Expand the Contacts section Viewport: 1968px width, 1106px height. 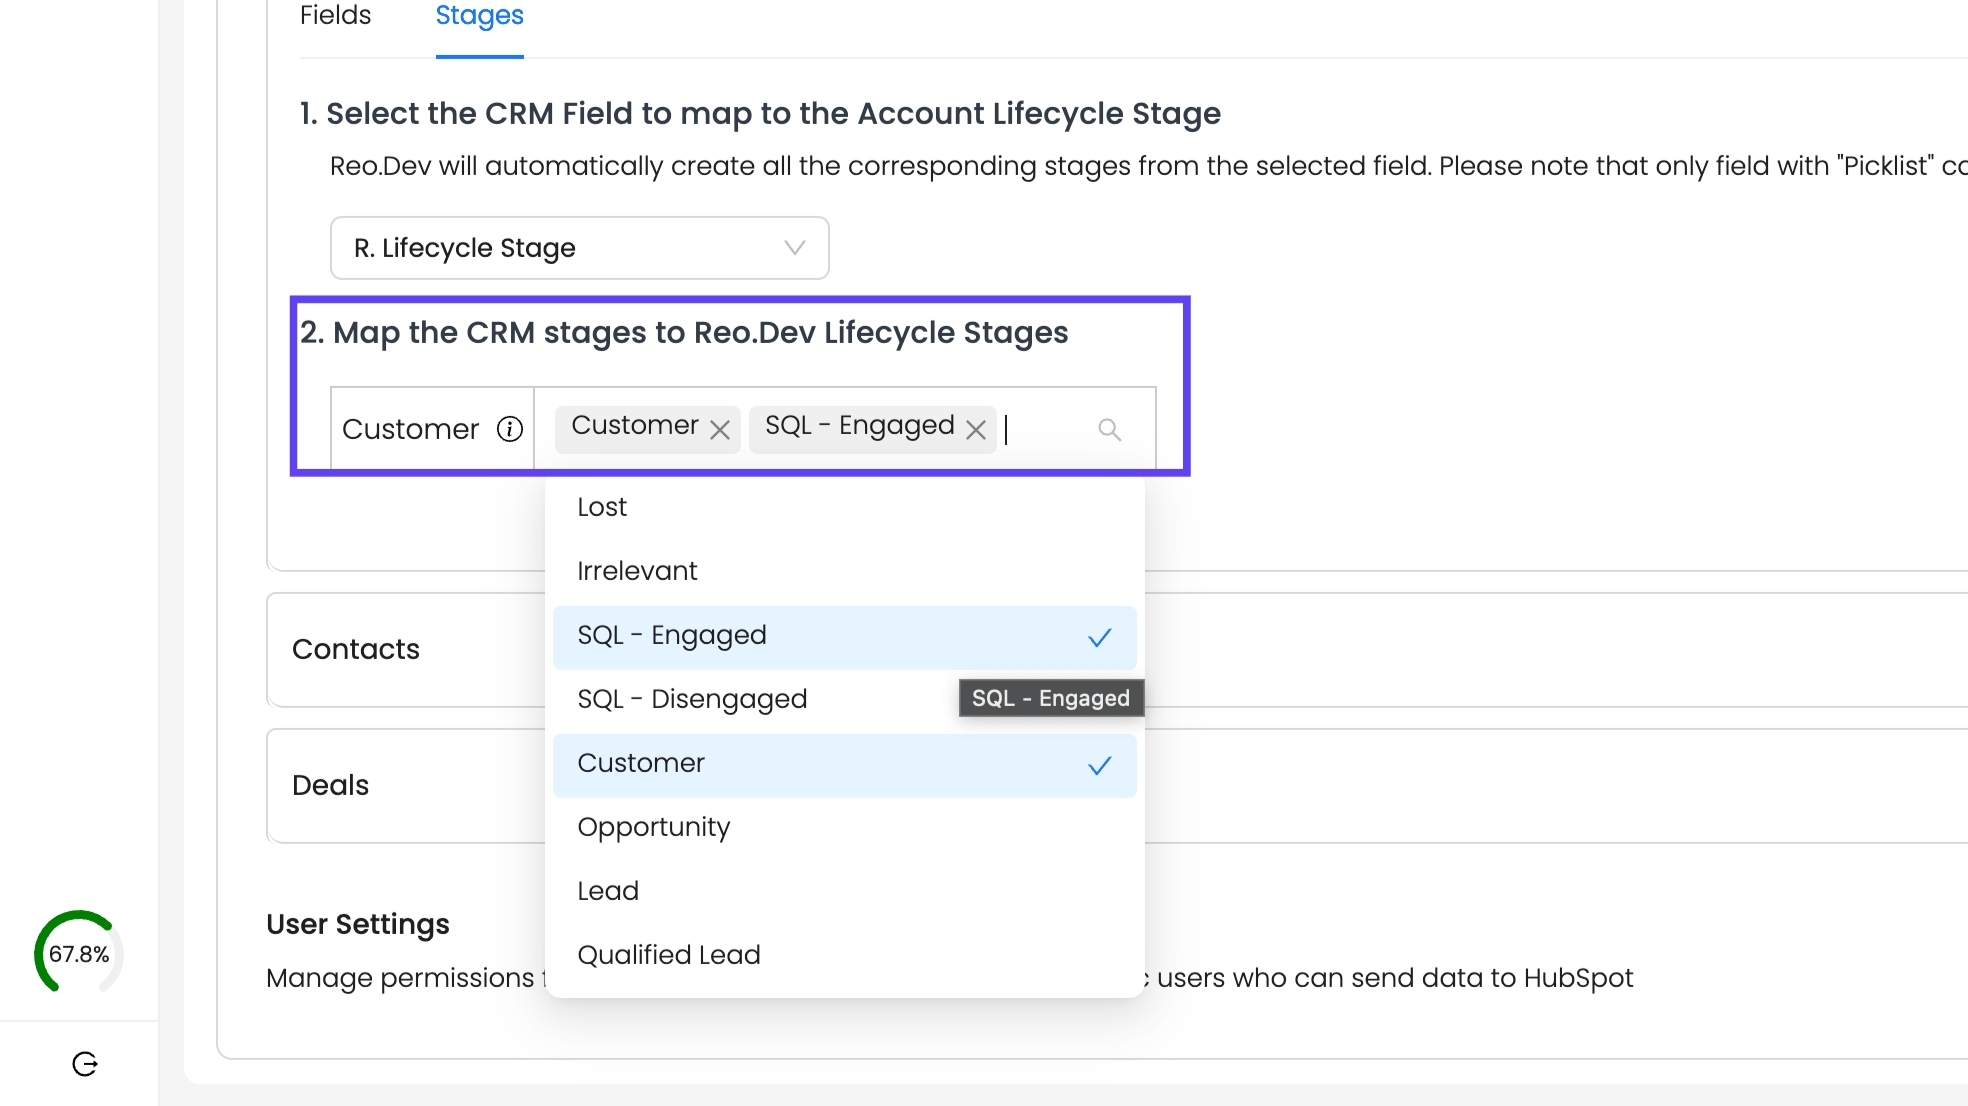tap(356, 649)
